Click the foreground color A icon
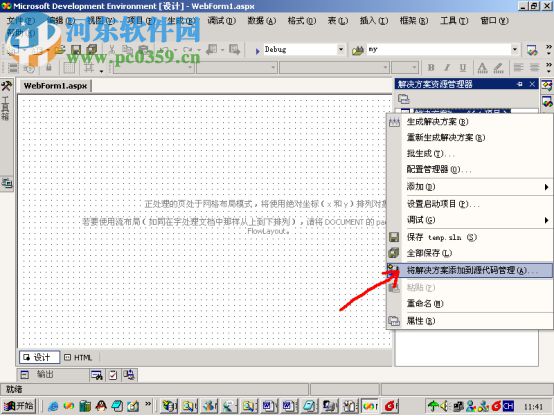 point(482,67)
